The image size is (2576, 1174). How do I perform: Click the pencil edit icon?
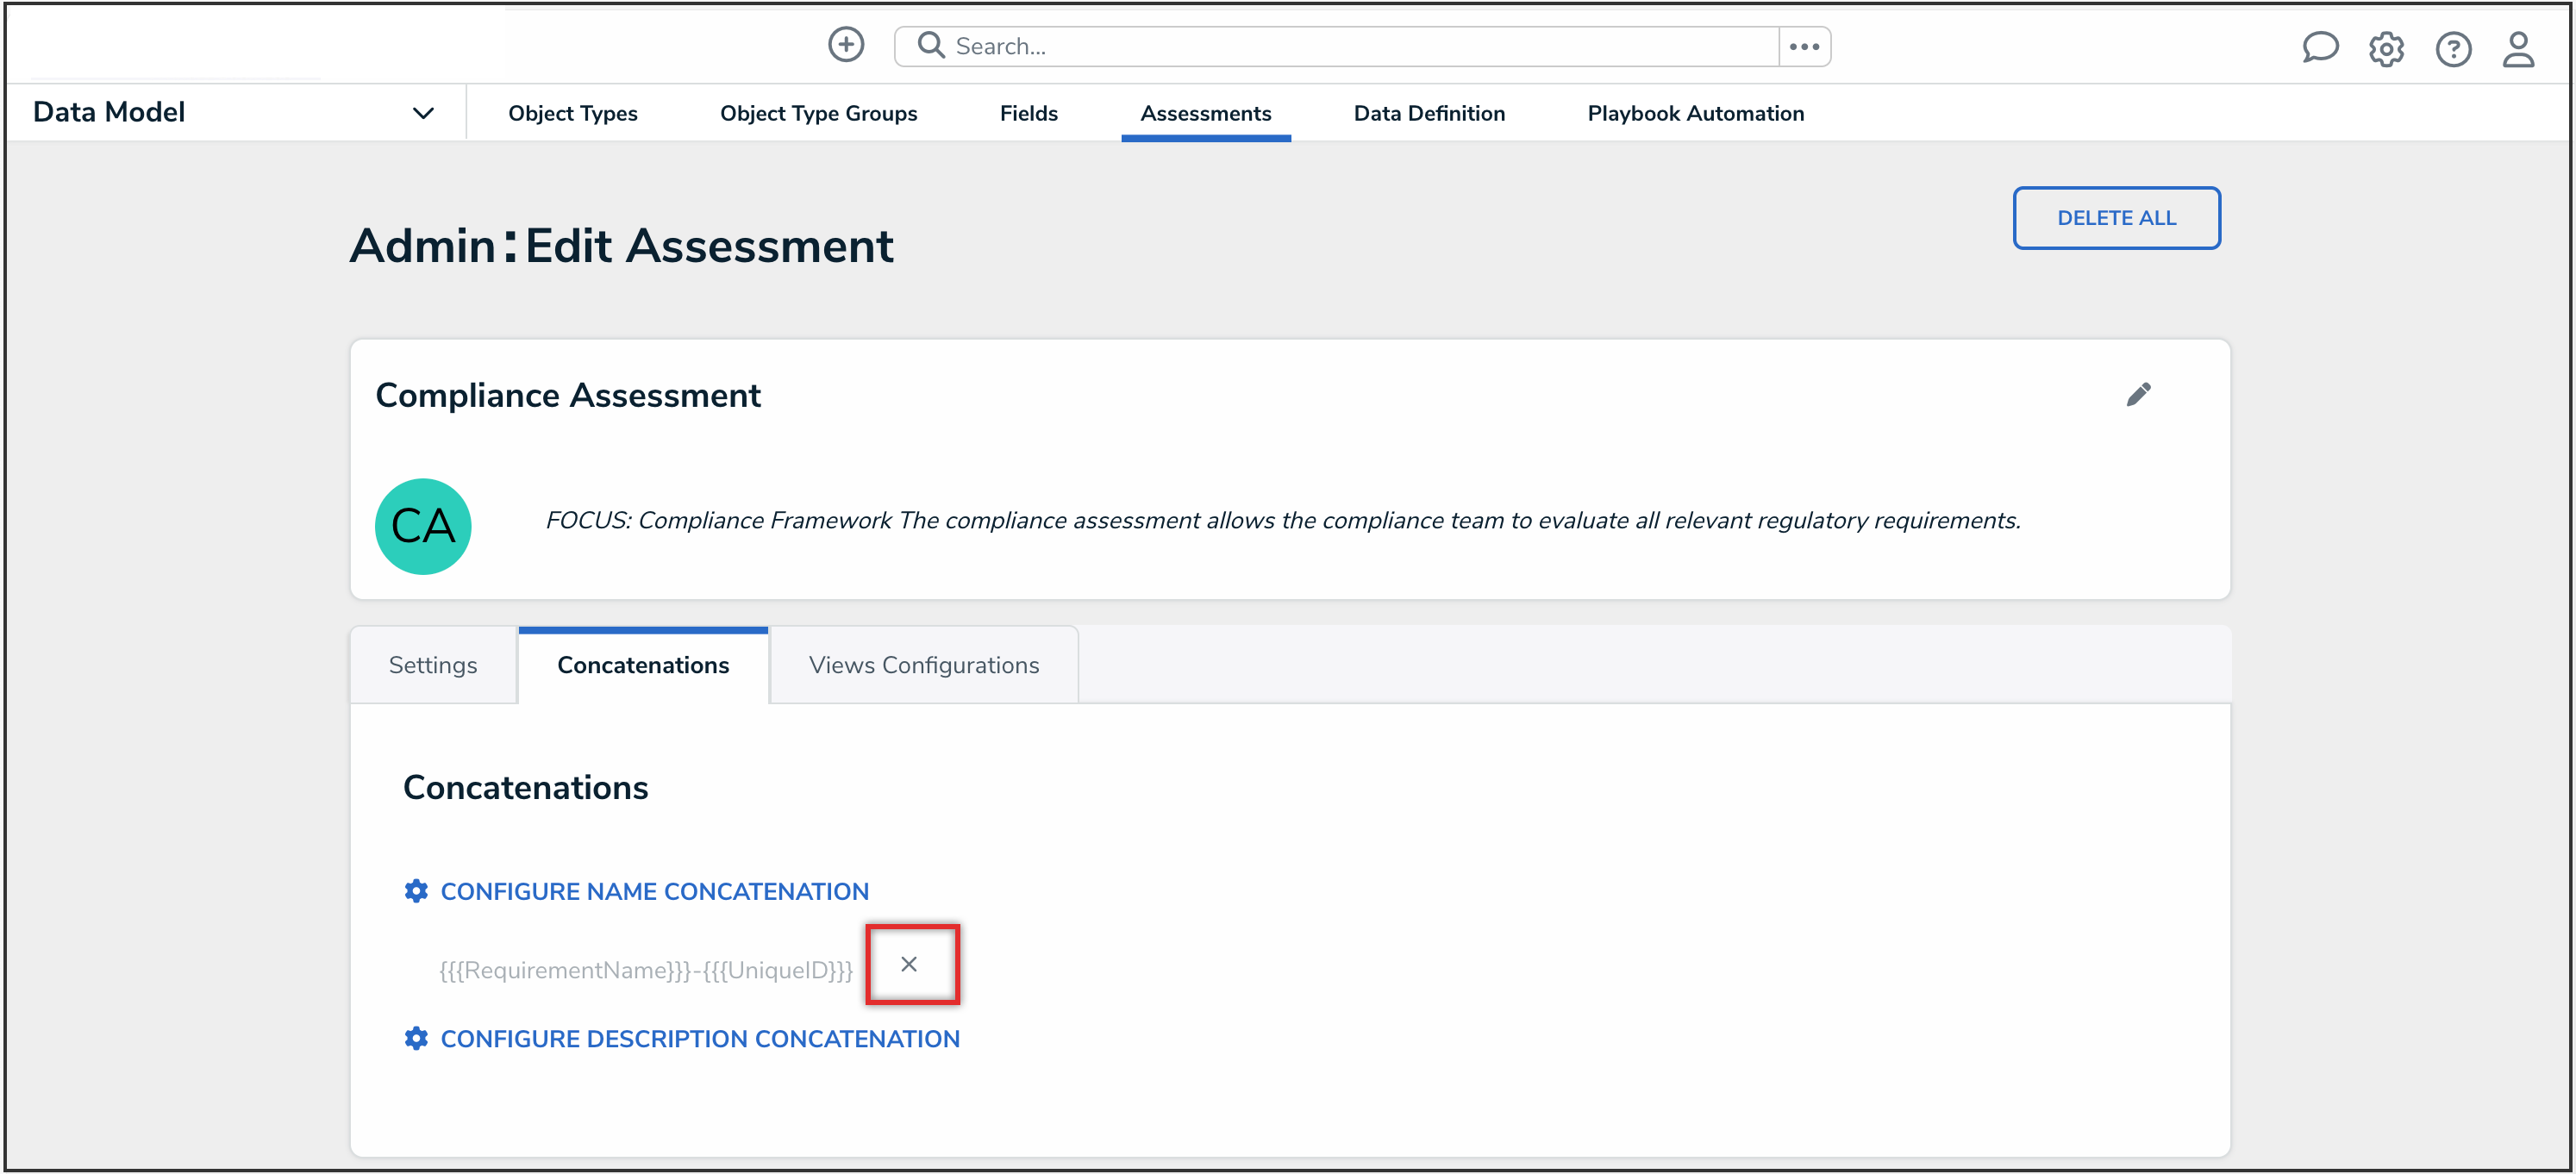tap(2138, 394)
